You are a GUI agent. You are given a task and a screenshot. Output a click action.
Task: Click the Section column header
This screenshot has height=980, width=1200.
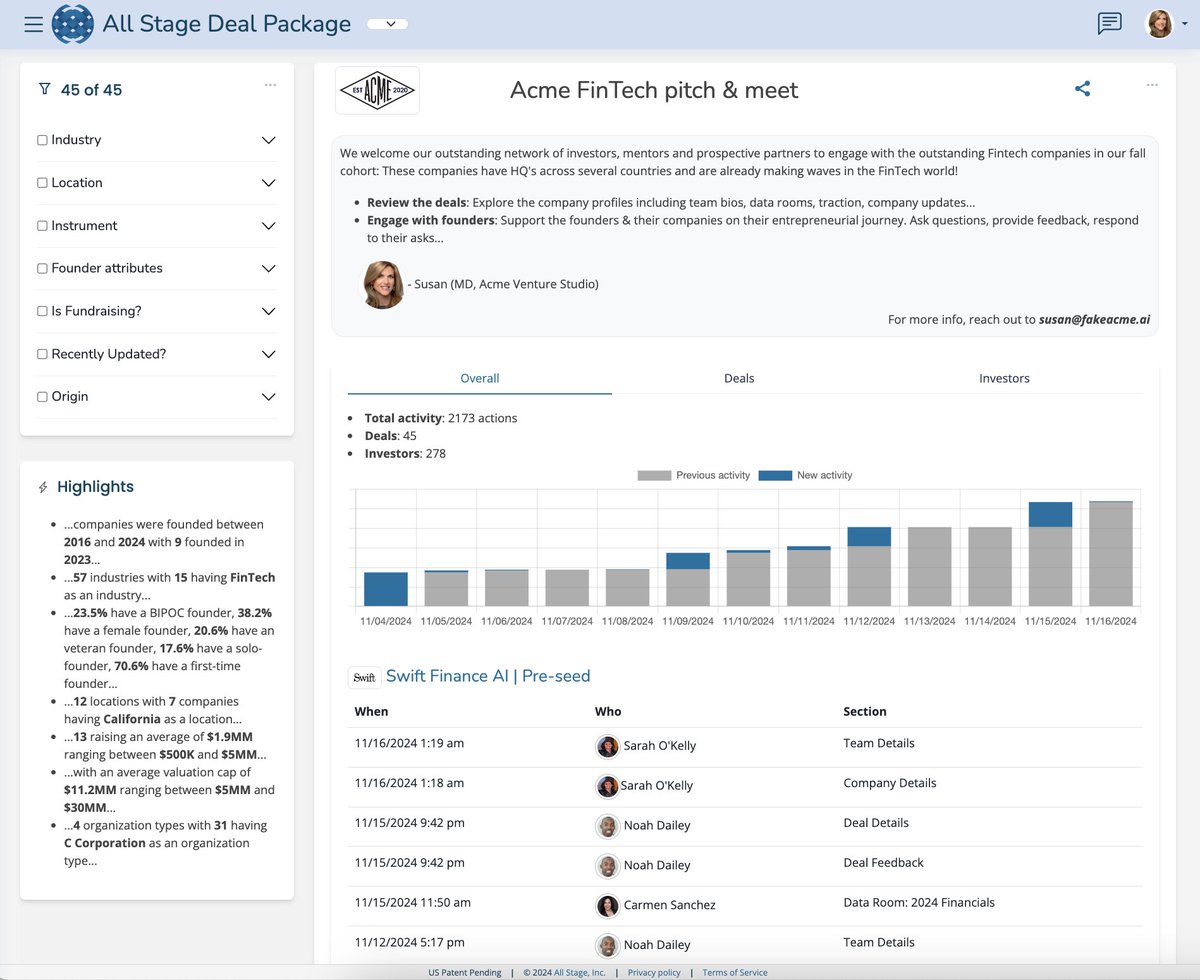[865, 712]
